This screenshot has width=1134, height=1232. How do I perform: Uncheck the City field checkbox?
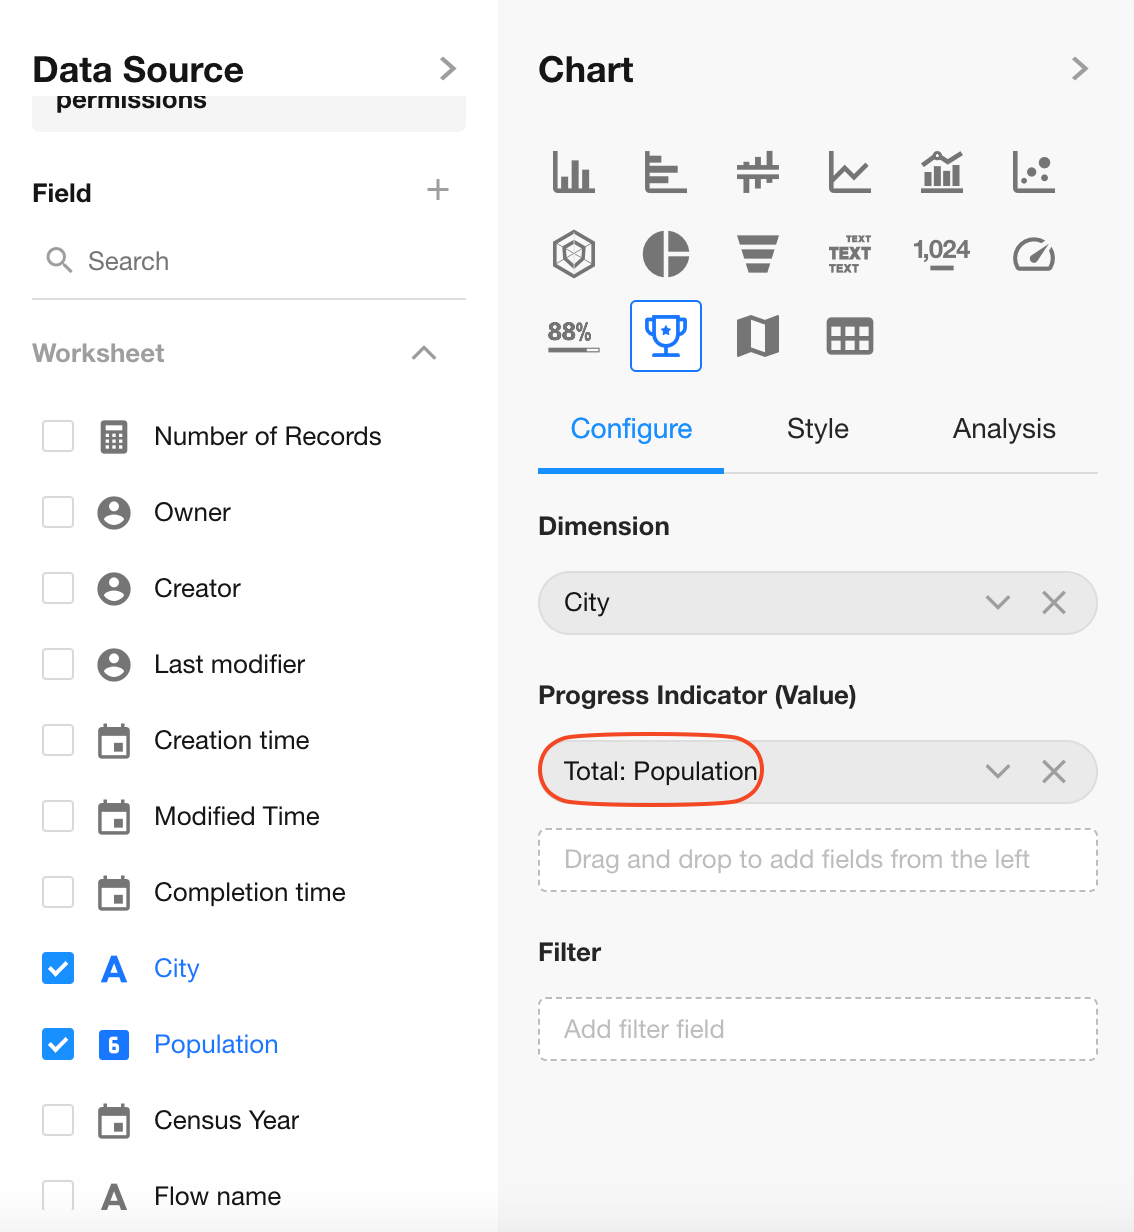click(58, 968)
